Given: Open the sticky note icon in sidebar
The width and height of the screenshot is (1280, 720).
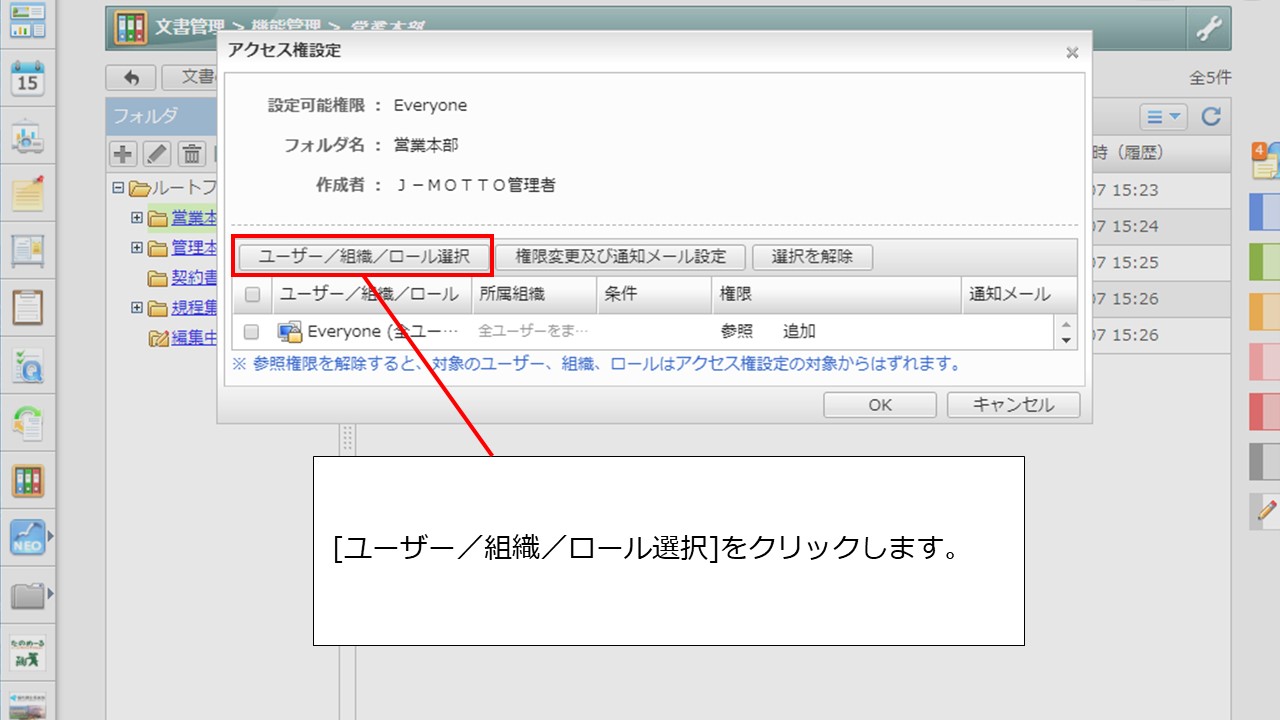Looking at the screenshot, I should pos(27,194).
